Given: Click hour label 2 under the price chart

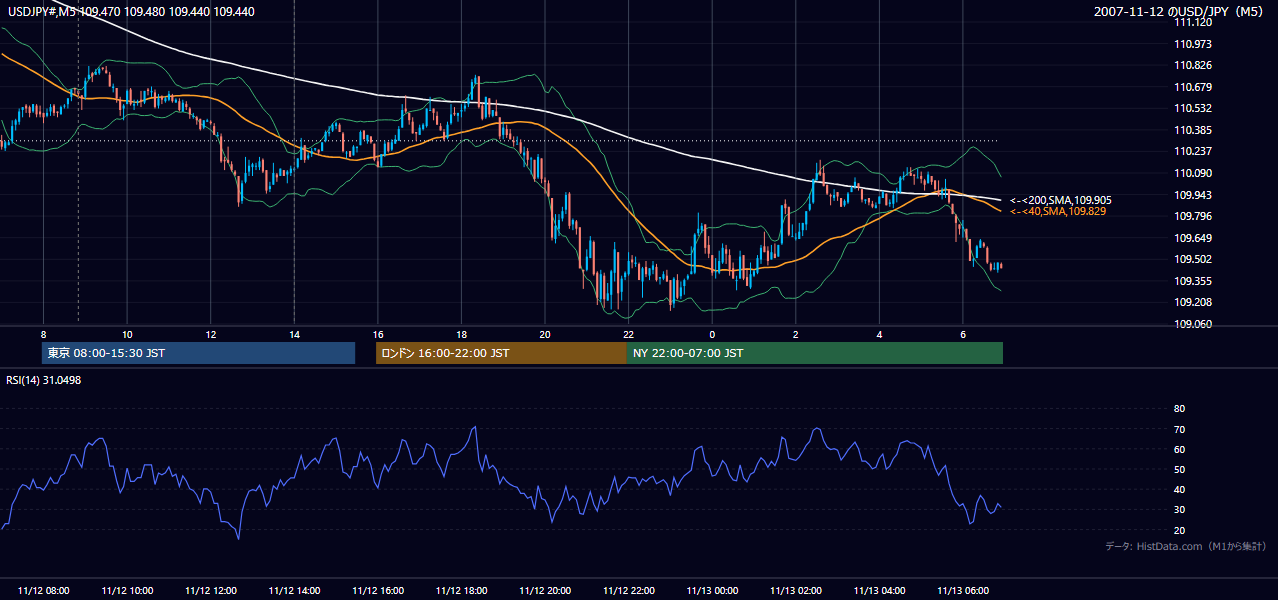Looking at the screenshot, I should [x=795, y=334].
